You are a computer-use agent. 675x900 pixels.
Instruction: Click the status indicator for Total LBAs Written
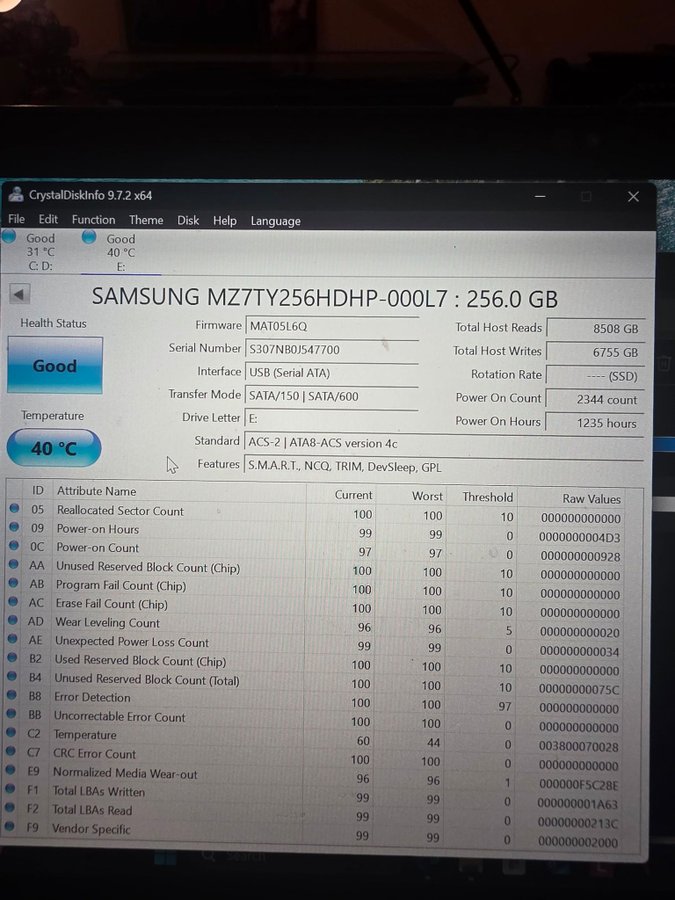tap(13, 791)
